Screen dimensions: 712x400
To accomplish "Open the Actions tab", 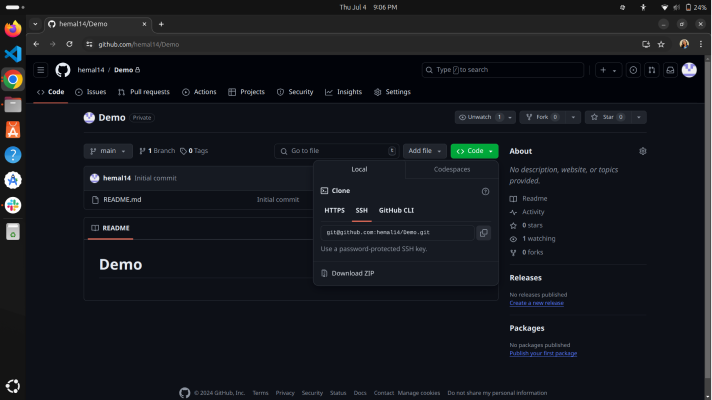I will (x=199, y=92).
